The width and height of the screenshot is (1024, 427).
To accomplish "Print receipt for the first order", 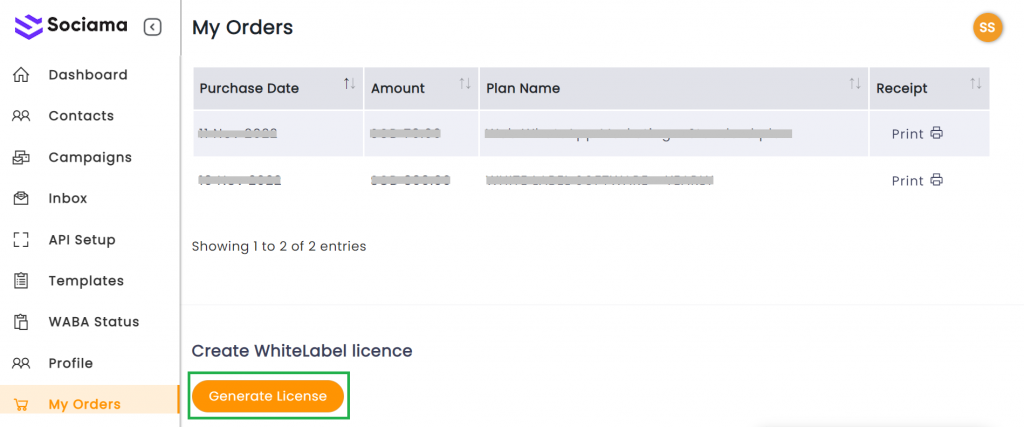I will tap(917, 133).
